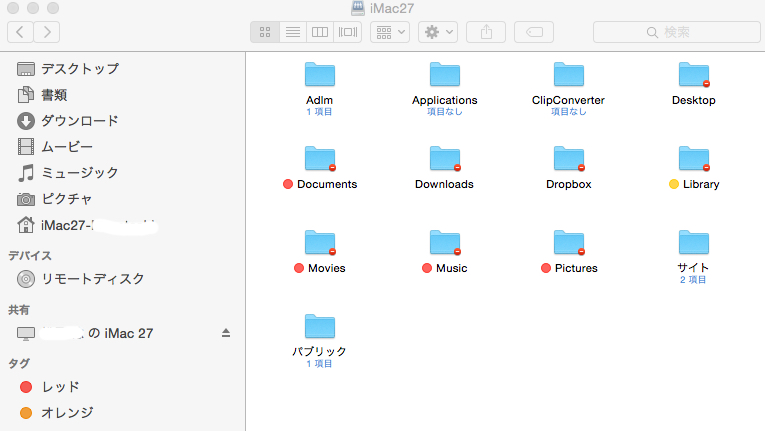Filter by the オレンジ tag
The width and height of the screenshot is (765, 431).
57,413
